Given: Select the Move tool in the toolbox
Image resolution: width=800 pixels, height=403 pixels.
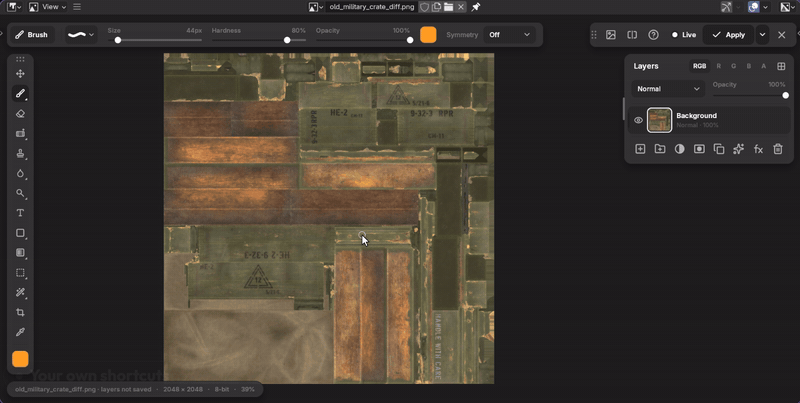Looking at the screenshot, I should point(20,74).
